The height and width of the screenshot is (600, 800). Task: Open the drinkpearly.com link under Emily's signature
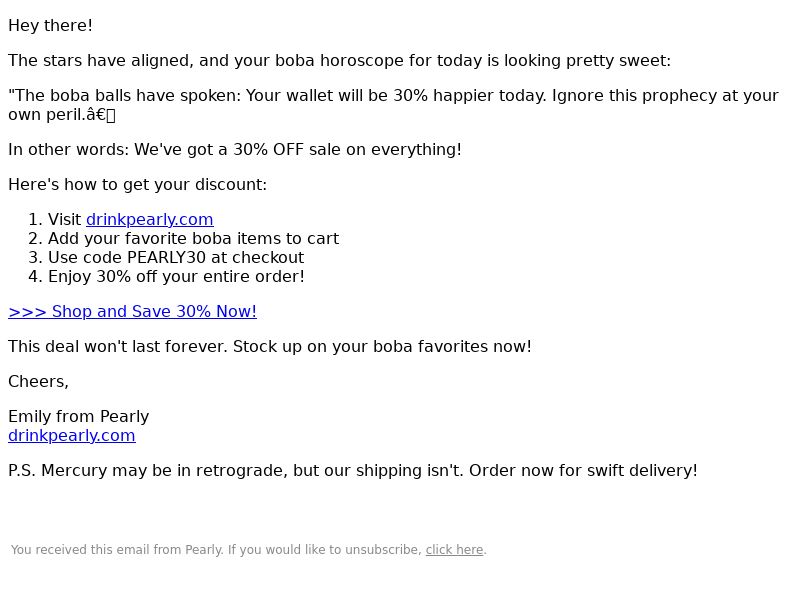coord(72,435)
